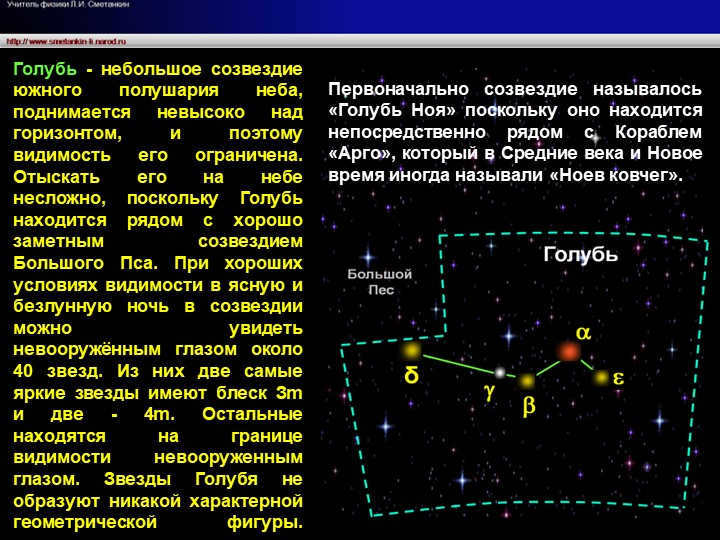Click the red alpha star
This screenshot has height=540, width=720.
[x=568, y=351]
